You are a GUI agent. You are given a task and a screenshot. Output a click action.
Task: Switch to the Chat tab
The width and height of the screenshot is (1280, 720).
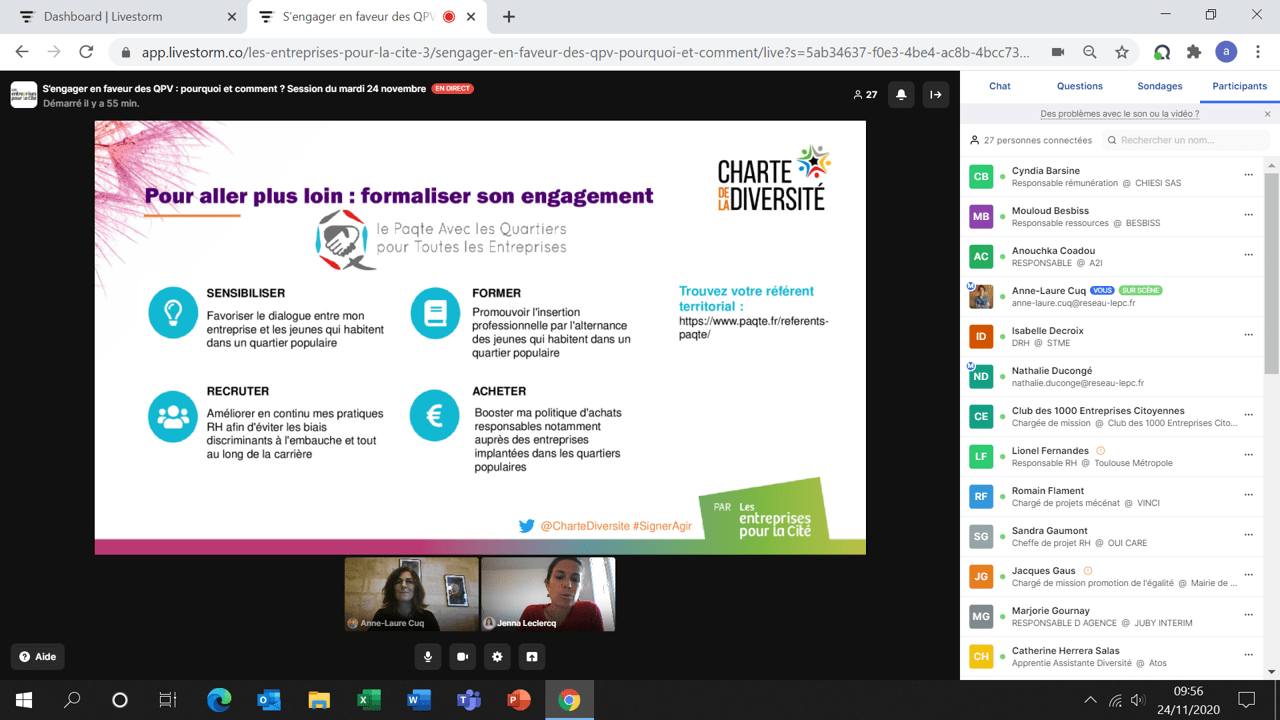999,86
